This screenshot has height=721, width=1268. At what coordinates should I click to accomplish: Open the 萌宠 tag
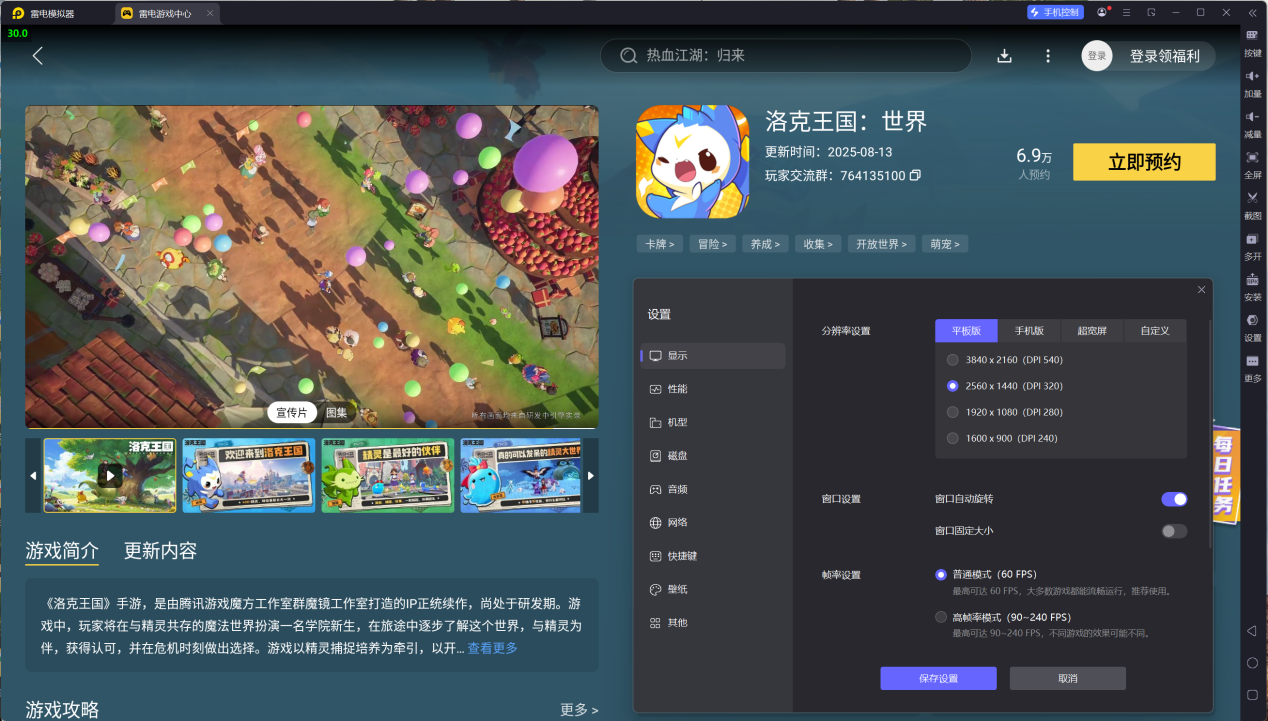[944, 244]
